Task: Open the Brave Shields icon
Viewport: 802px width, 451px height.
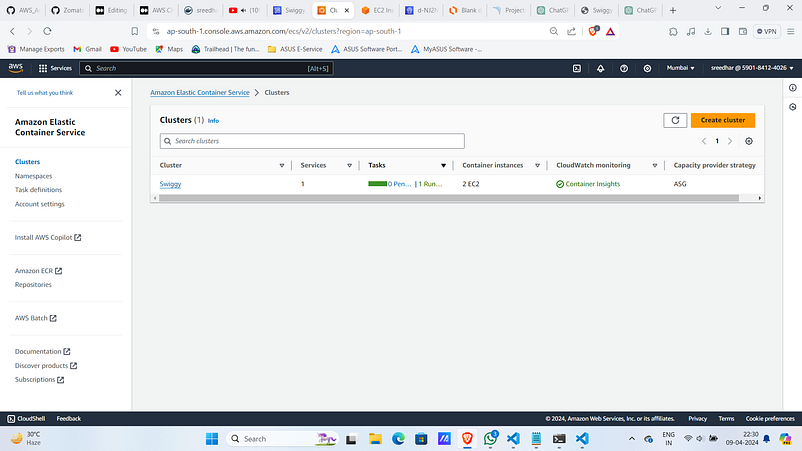Action: tap(593, 31)
